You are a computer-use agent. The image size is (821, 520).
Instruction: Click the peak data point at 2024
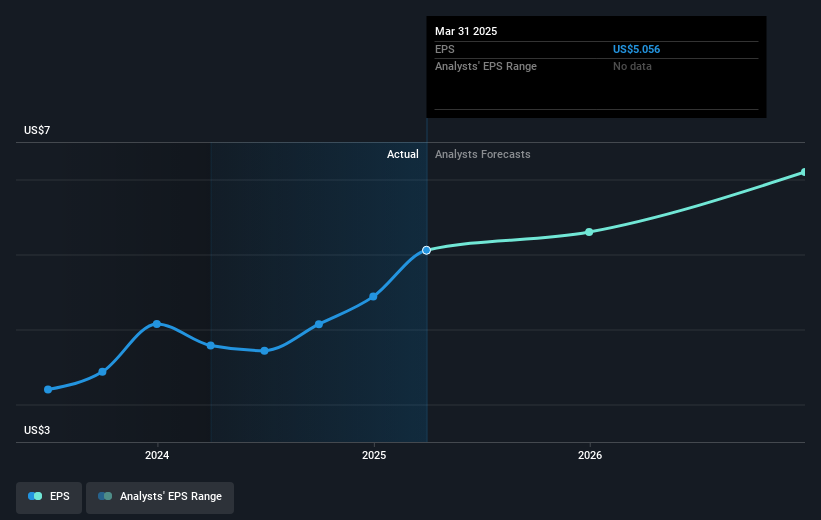pyautogui.click(x=157, y=324)
